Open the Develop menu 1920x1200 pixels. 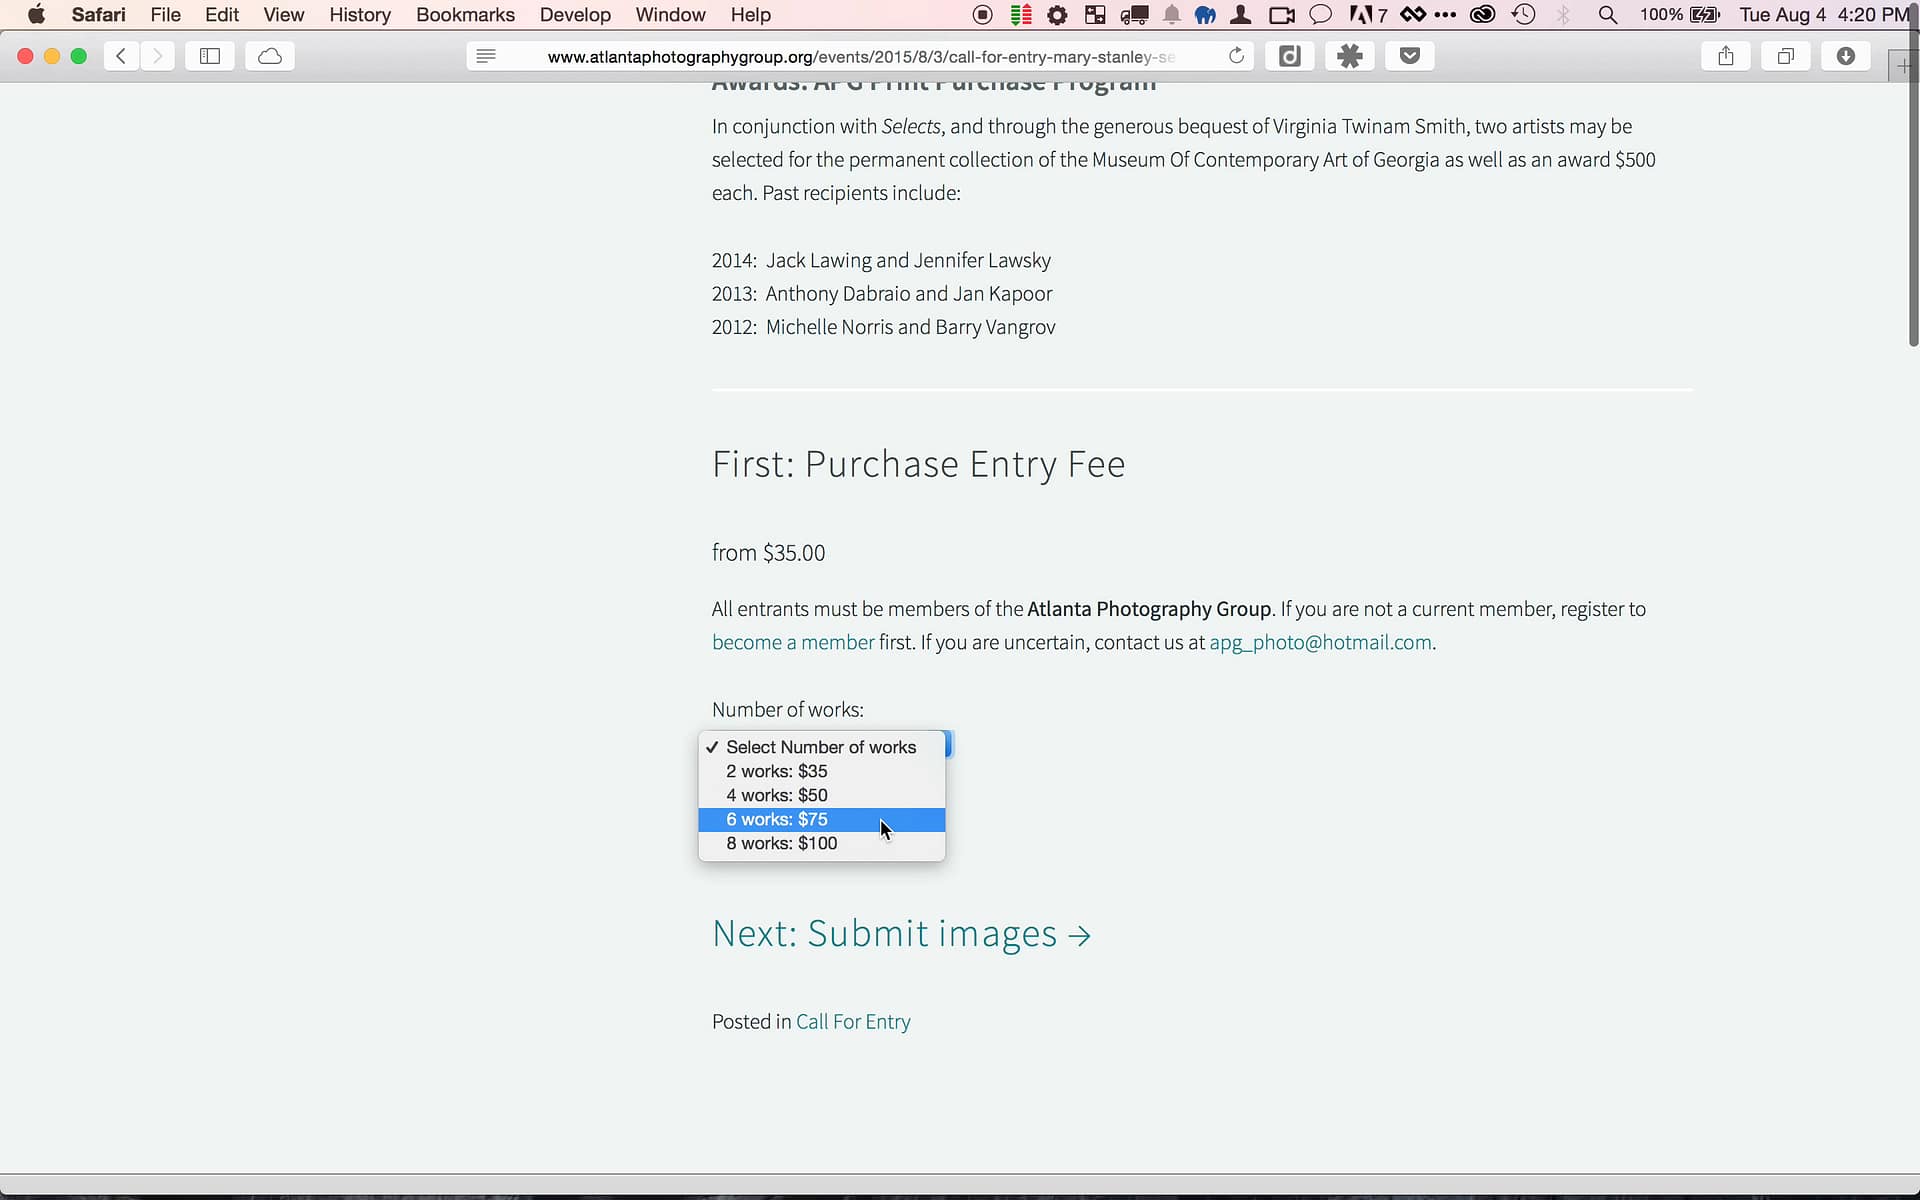click(575, 15)
